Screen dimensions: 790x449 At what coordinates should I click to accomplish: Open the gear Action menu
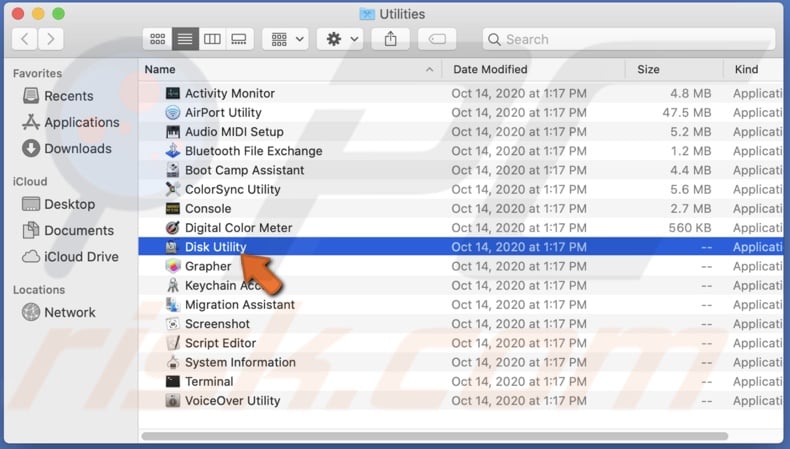point(340,39)
